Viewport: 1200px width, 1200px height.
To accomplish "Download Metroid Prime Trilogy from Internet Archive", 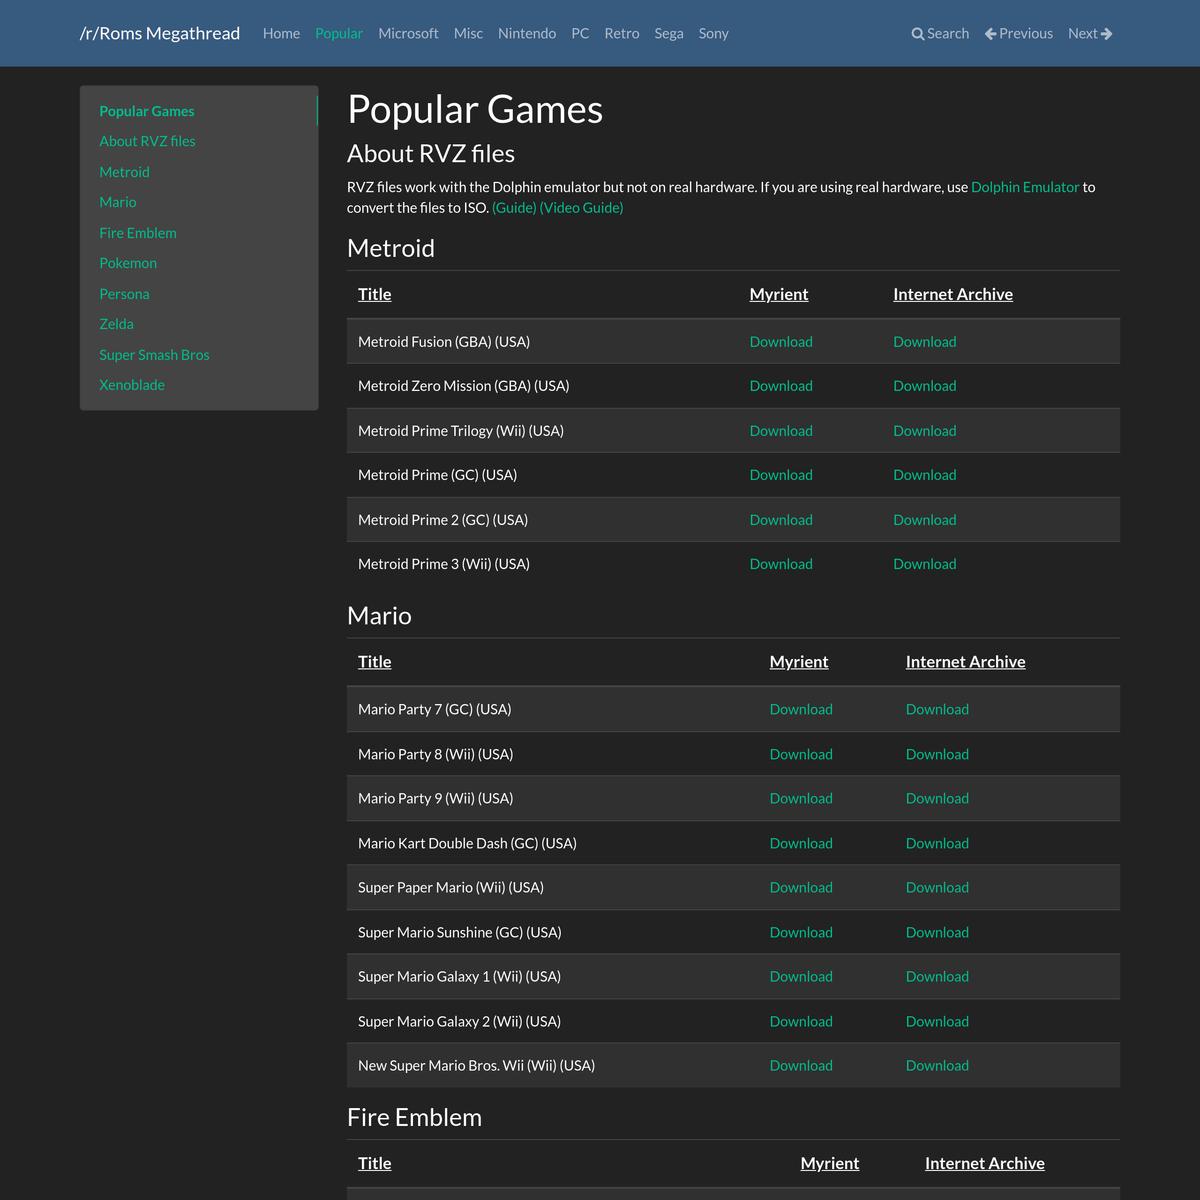I will 924,431.
